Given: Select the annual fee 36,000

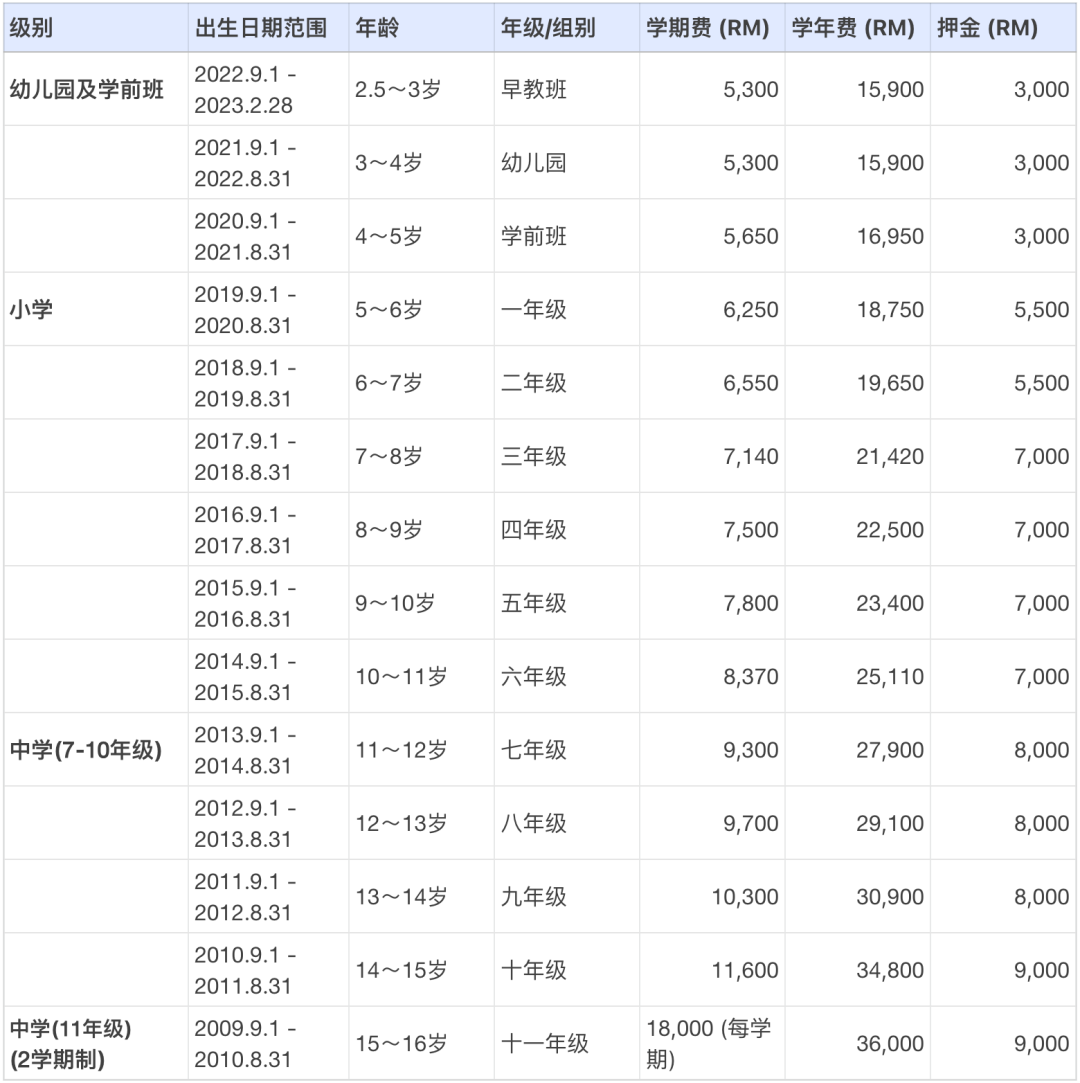Looking at the screenshot, I should pyautogui.click(x=857, y=1044).
